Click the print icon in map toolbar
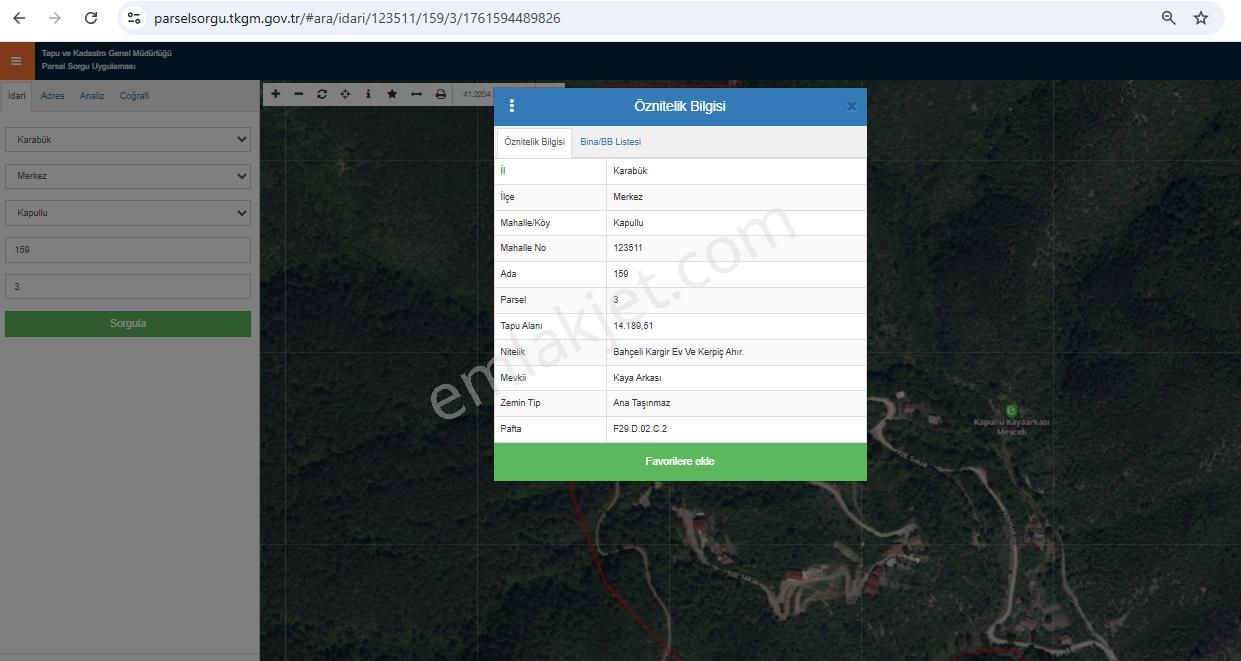 pyautogui.click(x=440, y=94)
